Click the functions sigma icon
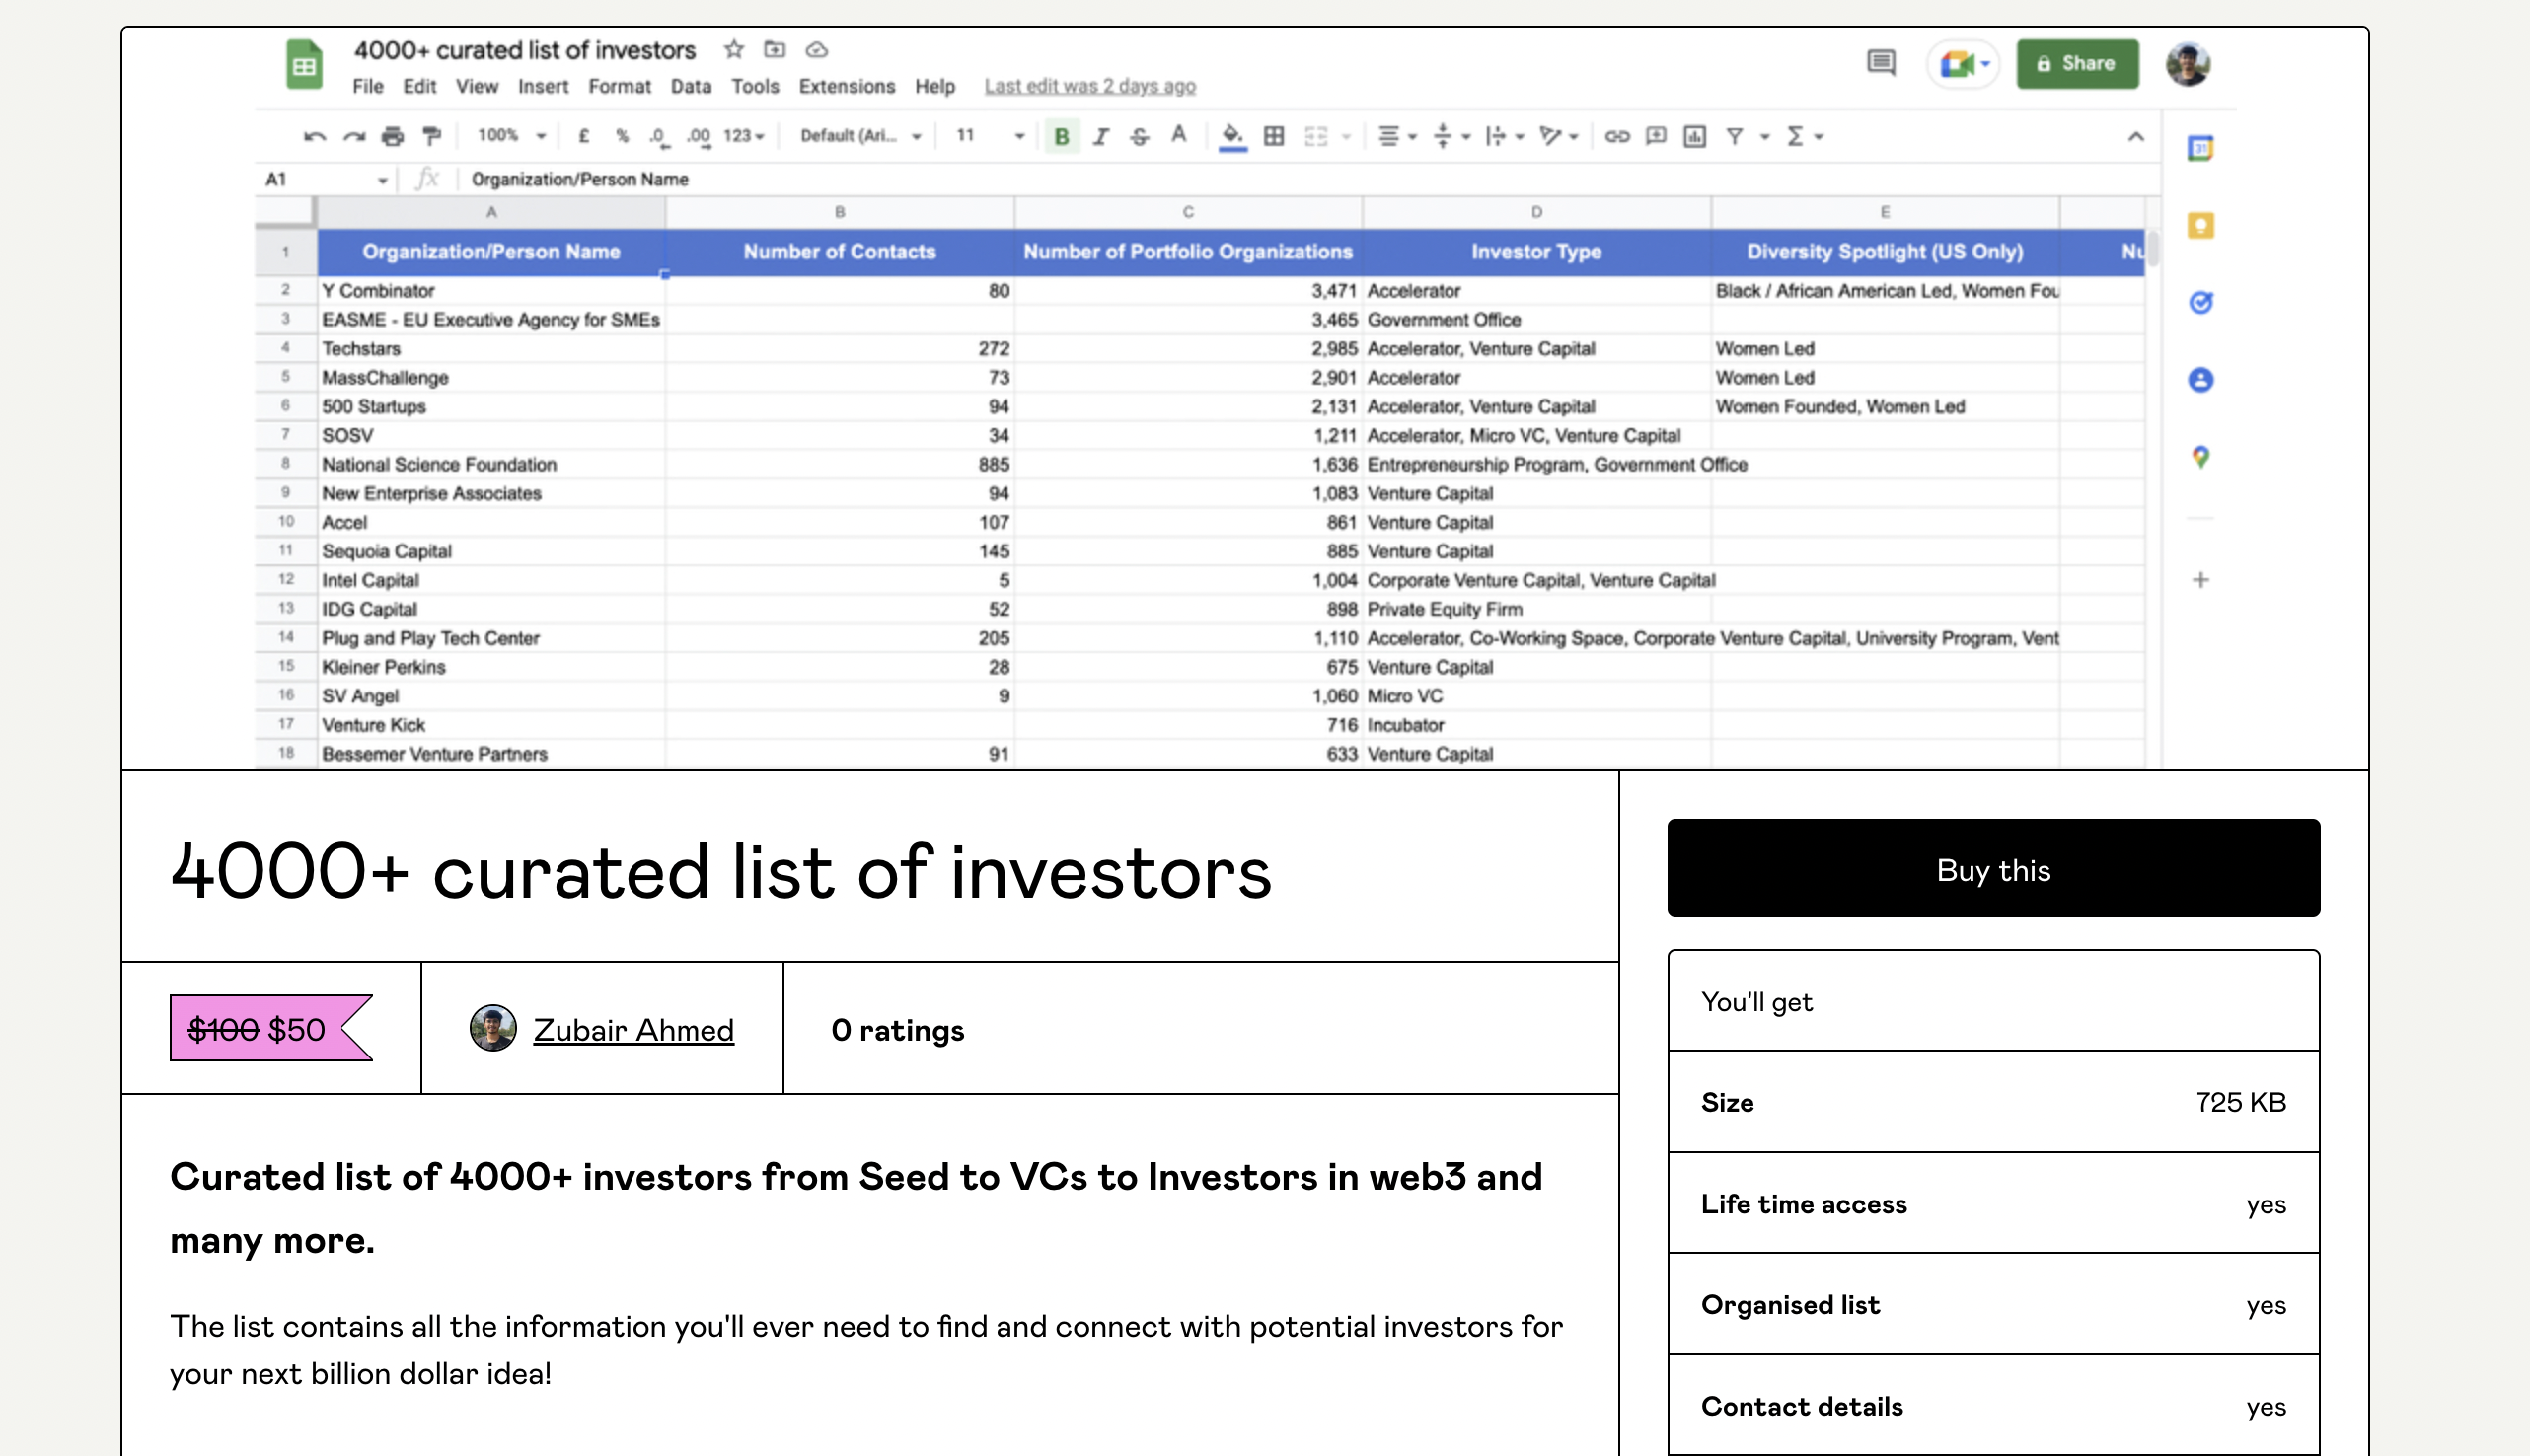 [x=1796, y=136]
